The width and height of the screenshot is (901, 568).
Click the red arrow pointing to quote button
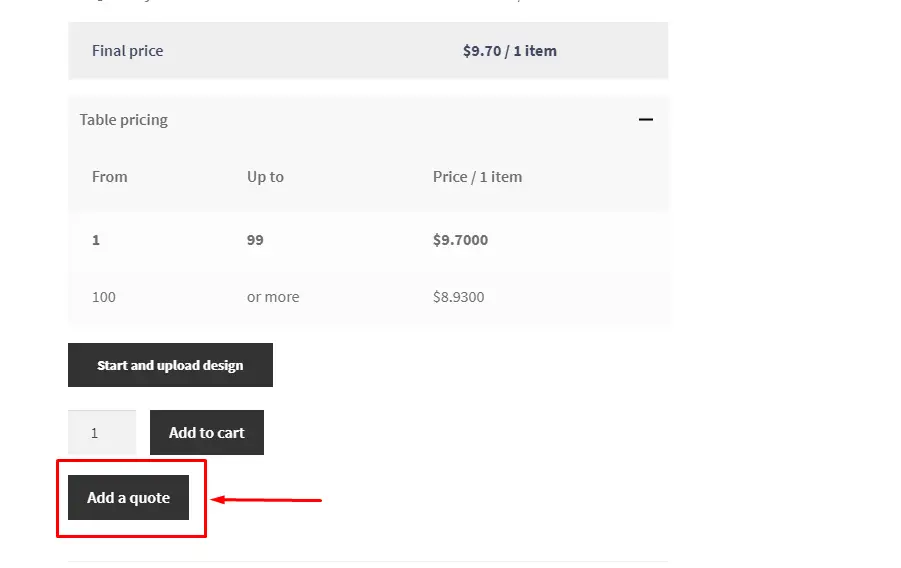click(x=266, y=500)
